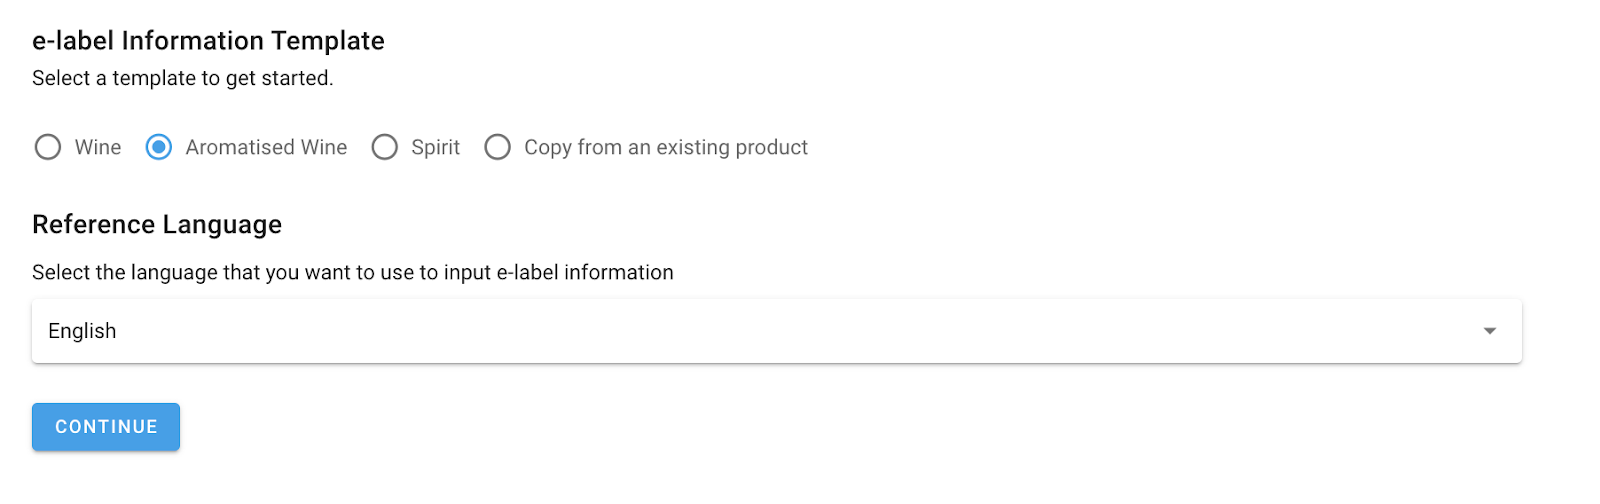Choose the Spirit template radio button

pos(385,147)
